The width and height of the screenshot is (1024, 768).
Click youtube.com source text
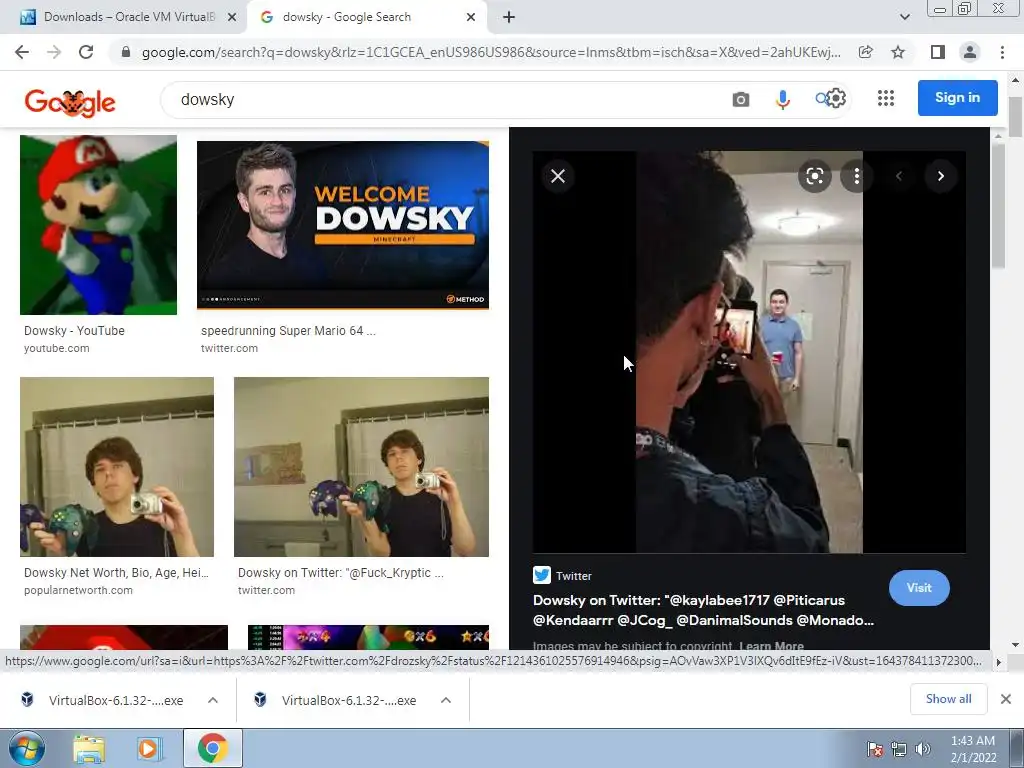57,348
